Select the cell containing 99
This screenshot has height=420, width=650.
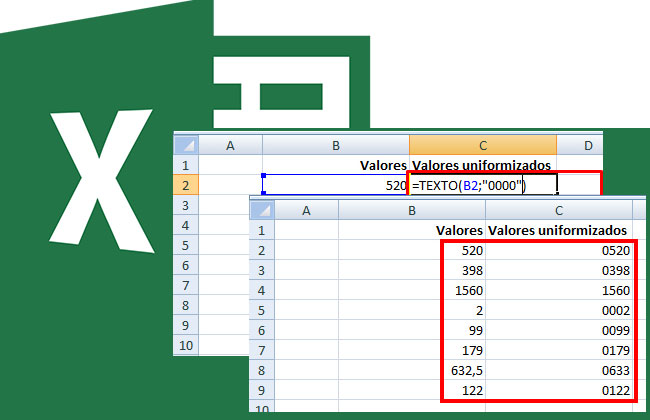tap(412, 330)
